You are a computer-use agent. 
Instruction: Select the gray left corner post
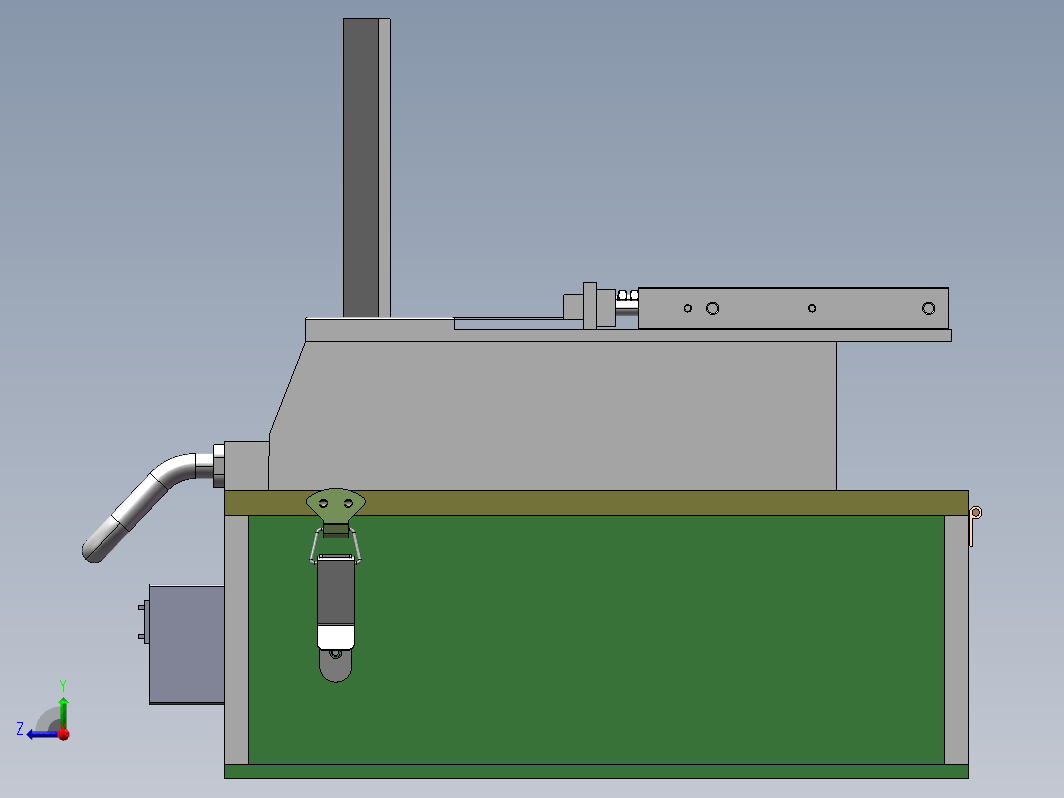point(236,640)
